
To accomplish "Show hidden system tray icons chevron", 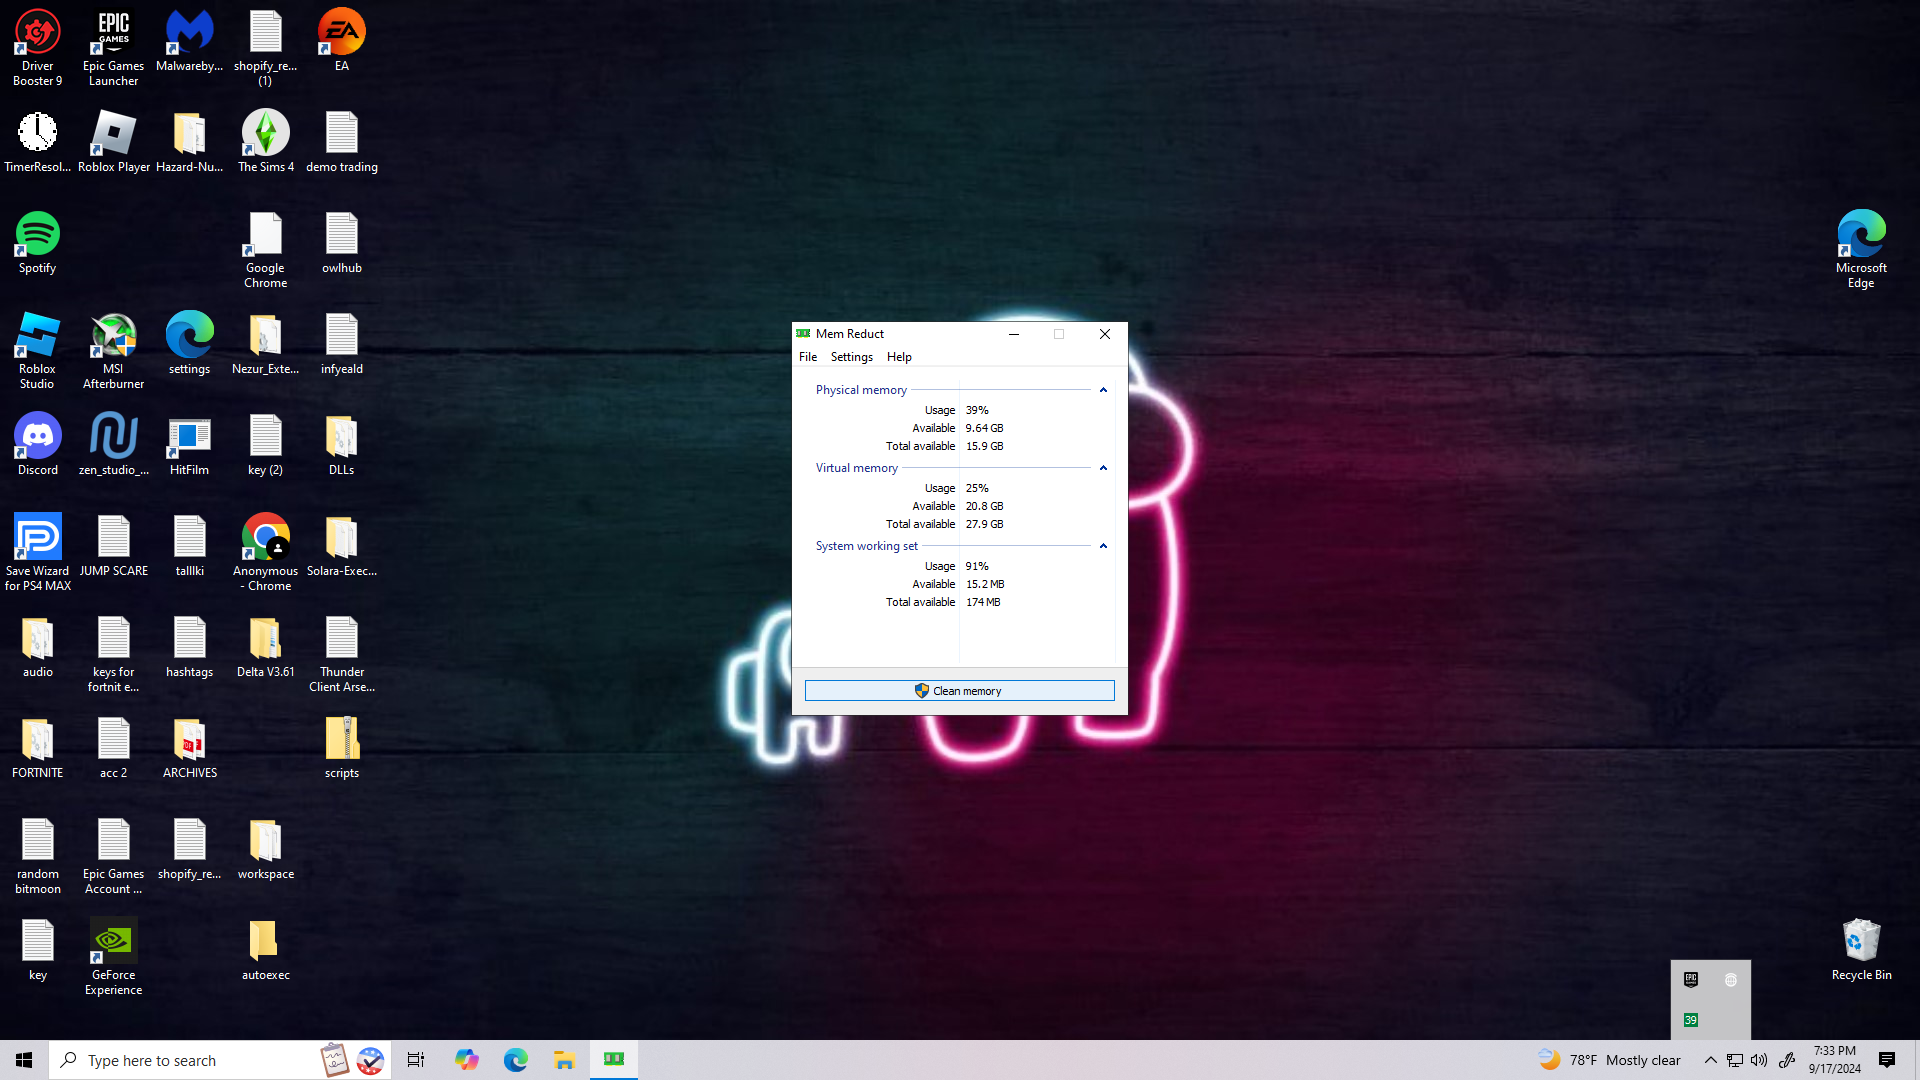I will tap(1710, 1060).
